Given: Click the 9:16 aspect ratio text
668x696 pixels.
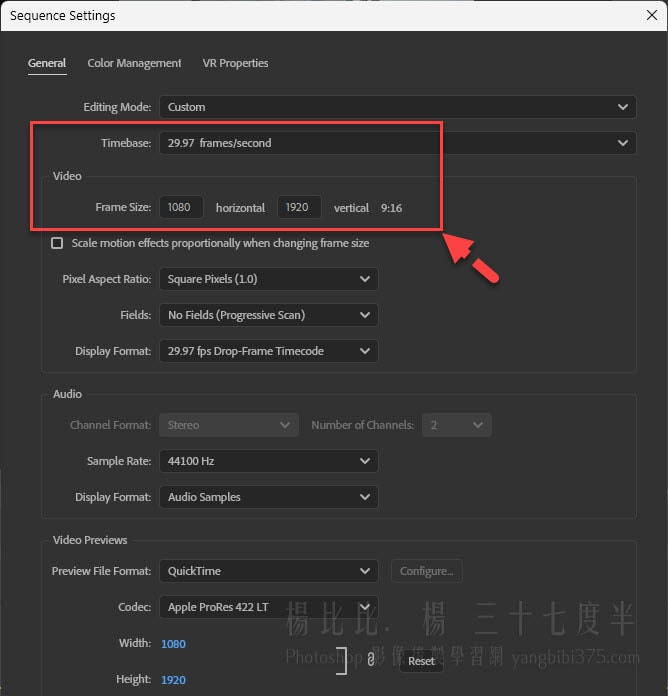Looking at the screenshot, I should tap(391, 208).
